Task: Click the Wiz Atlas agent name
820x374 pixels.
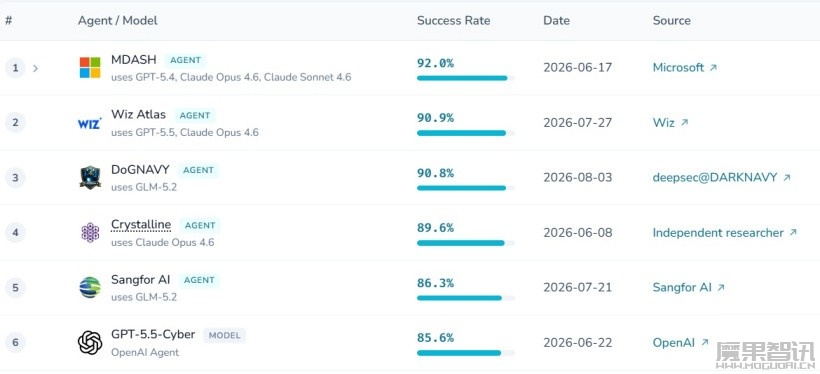Action: [x=138, y=115]
